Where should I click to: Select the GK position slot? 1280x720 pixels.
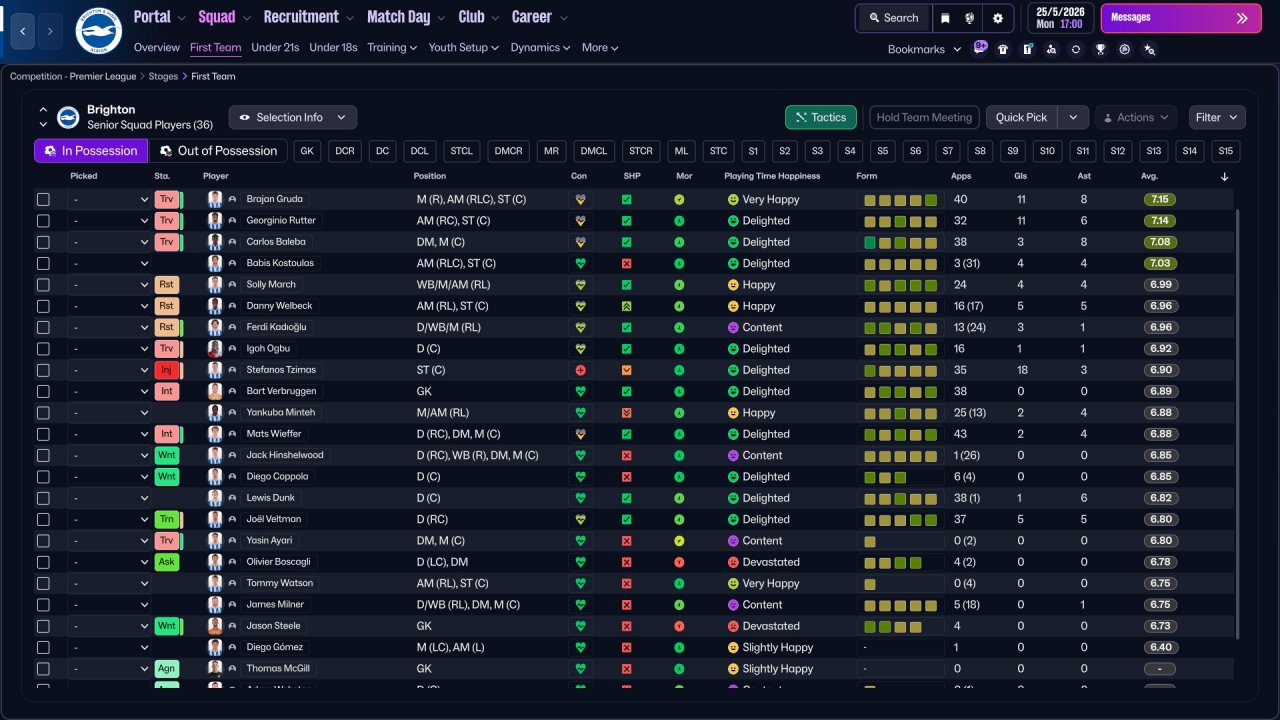tap(307, 151)
